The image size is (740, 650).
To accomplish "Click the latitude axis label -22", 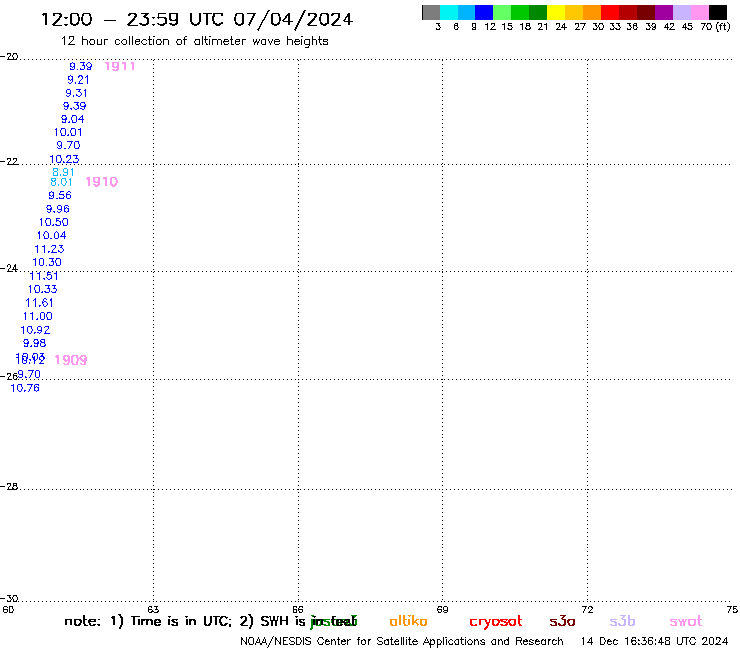I will point(9,161).
